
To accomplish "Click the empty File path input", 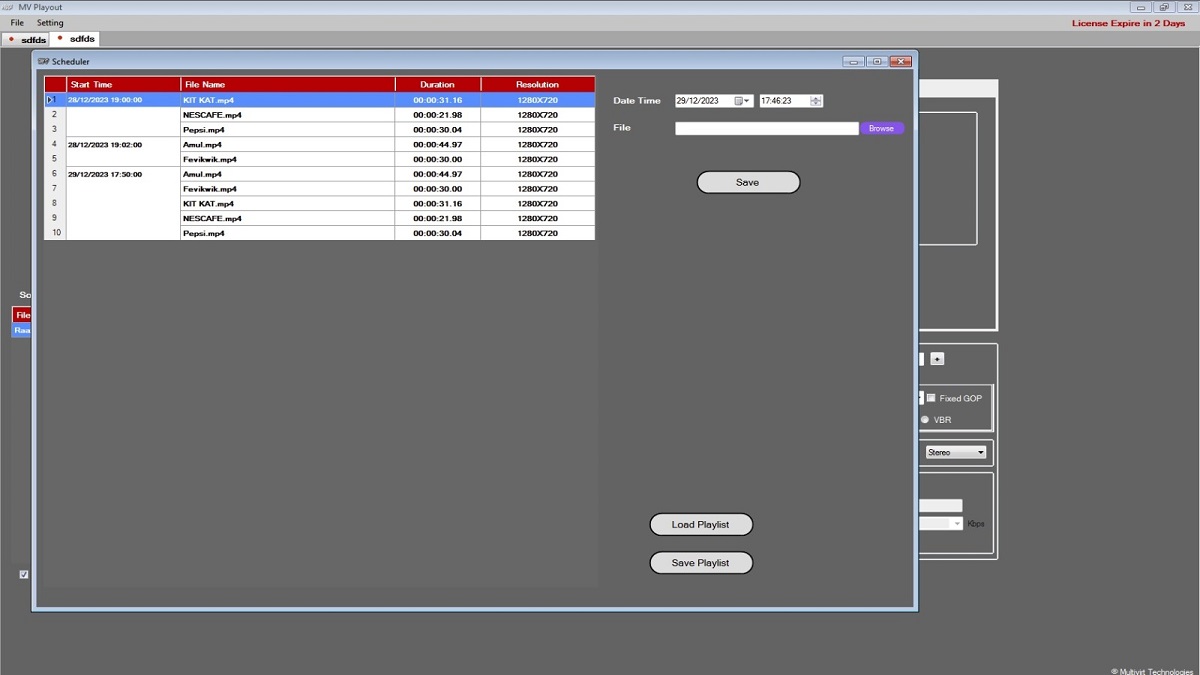I will (x=767, y=128).
